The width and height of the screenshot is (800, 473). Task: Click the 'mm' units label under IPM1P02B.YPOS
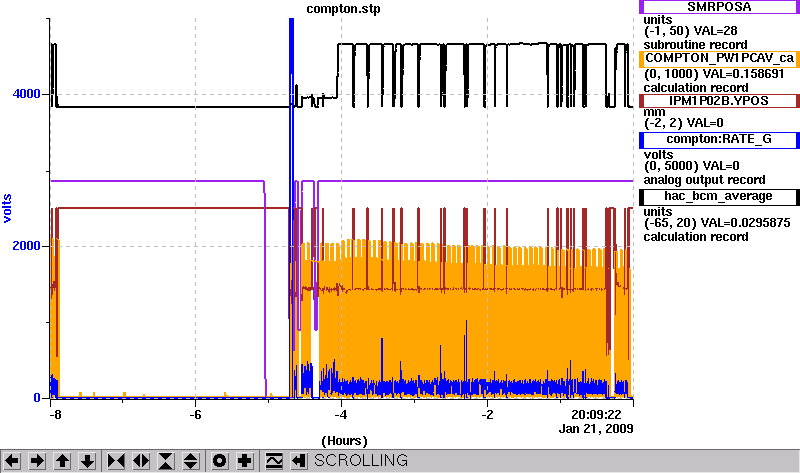coord(654,112)
